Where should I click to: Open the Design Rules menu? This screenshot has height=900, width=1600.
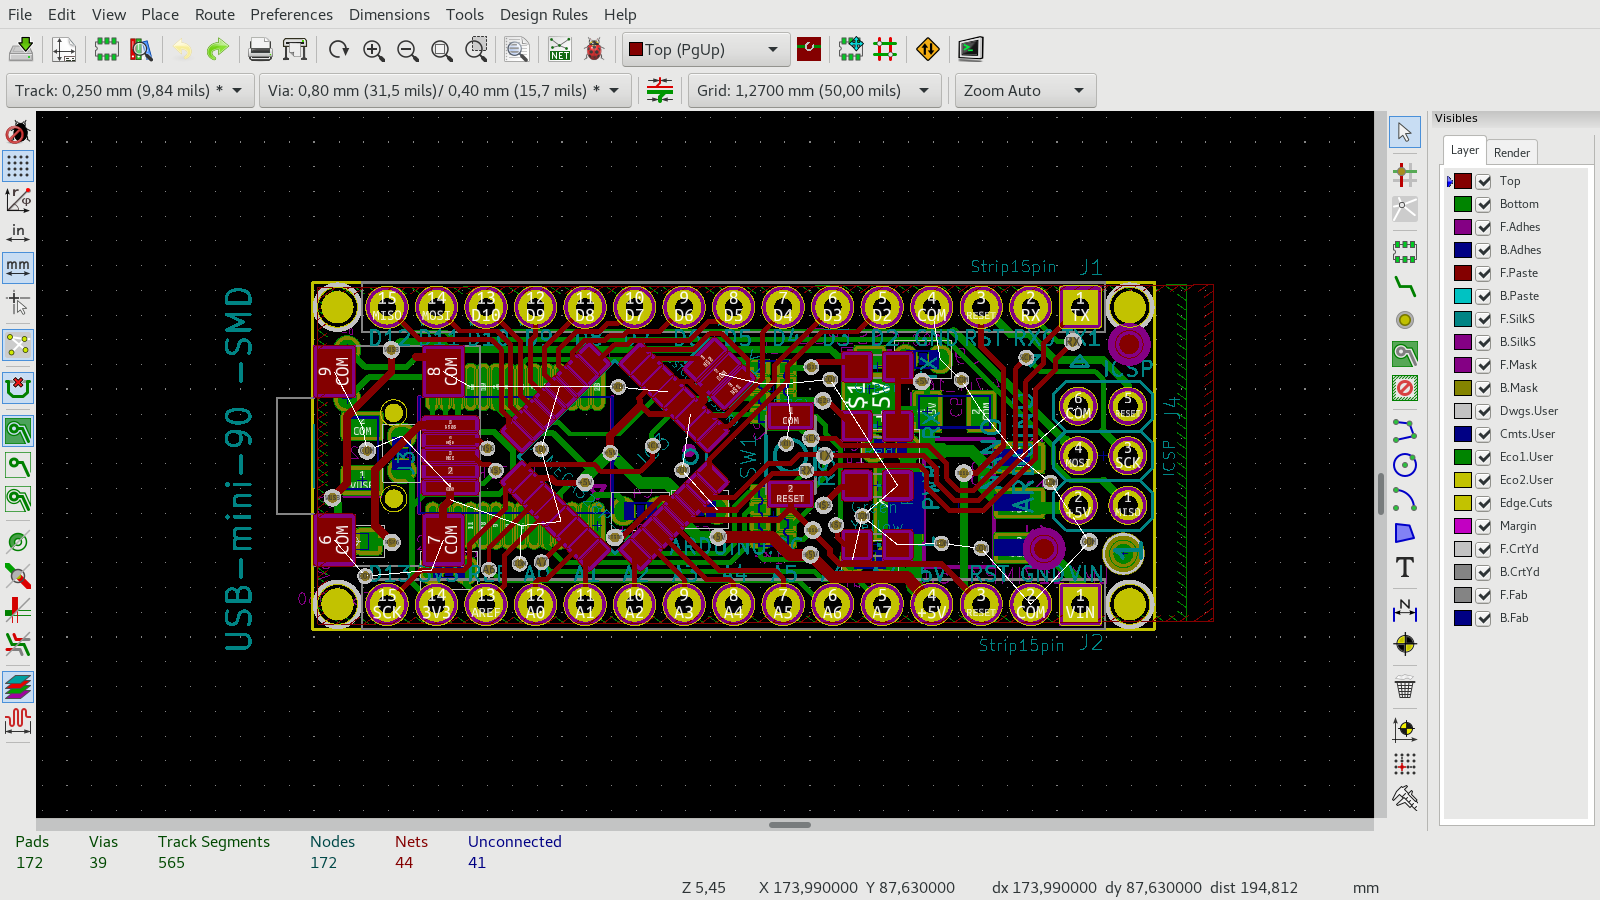(543, 14)
